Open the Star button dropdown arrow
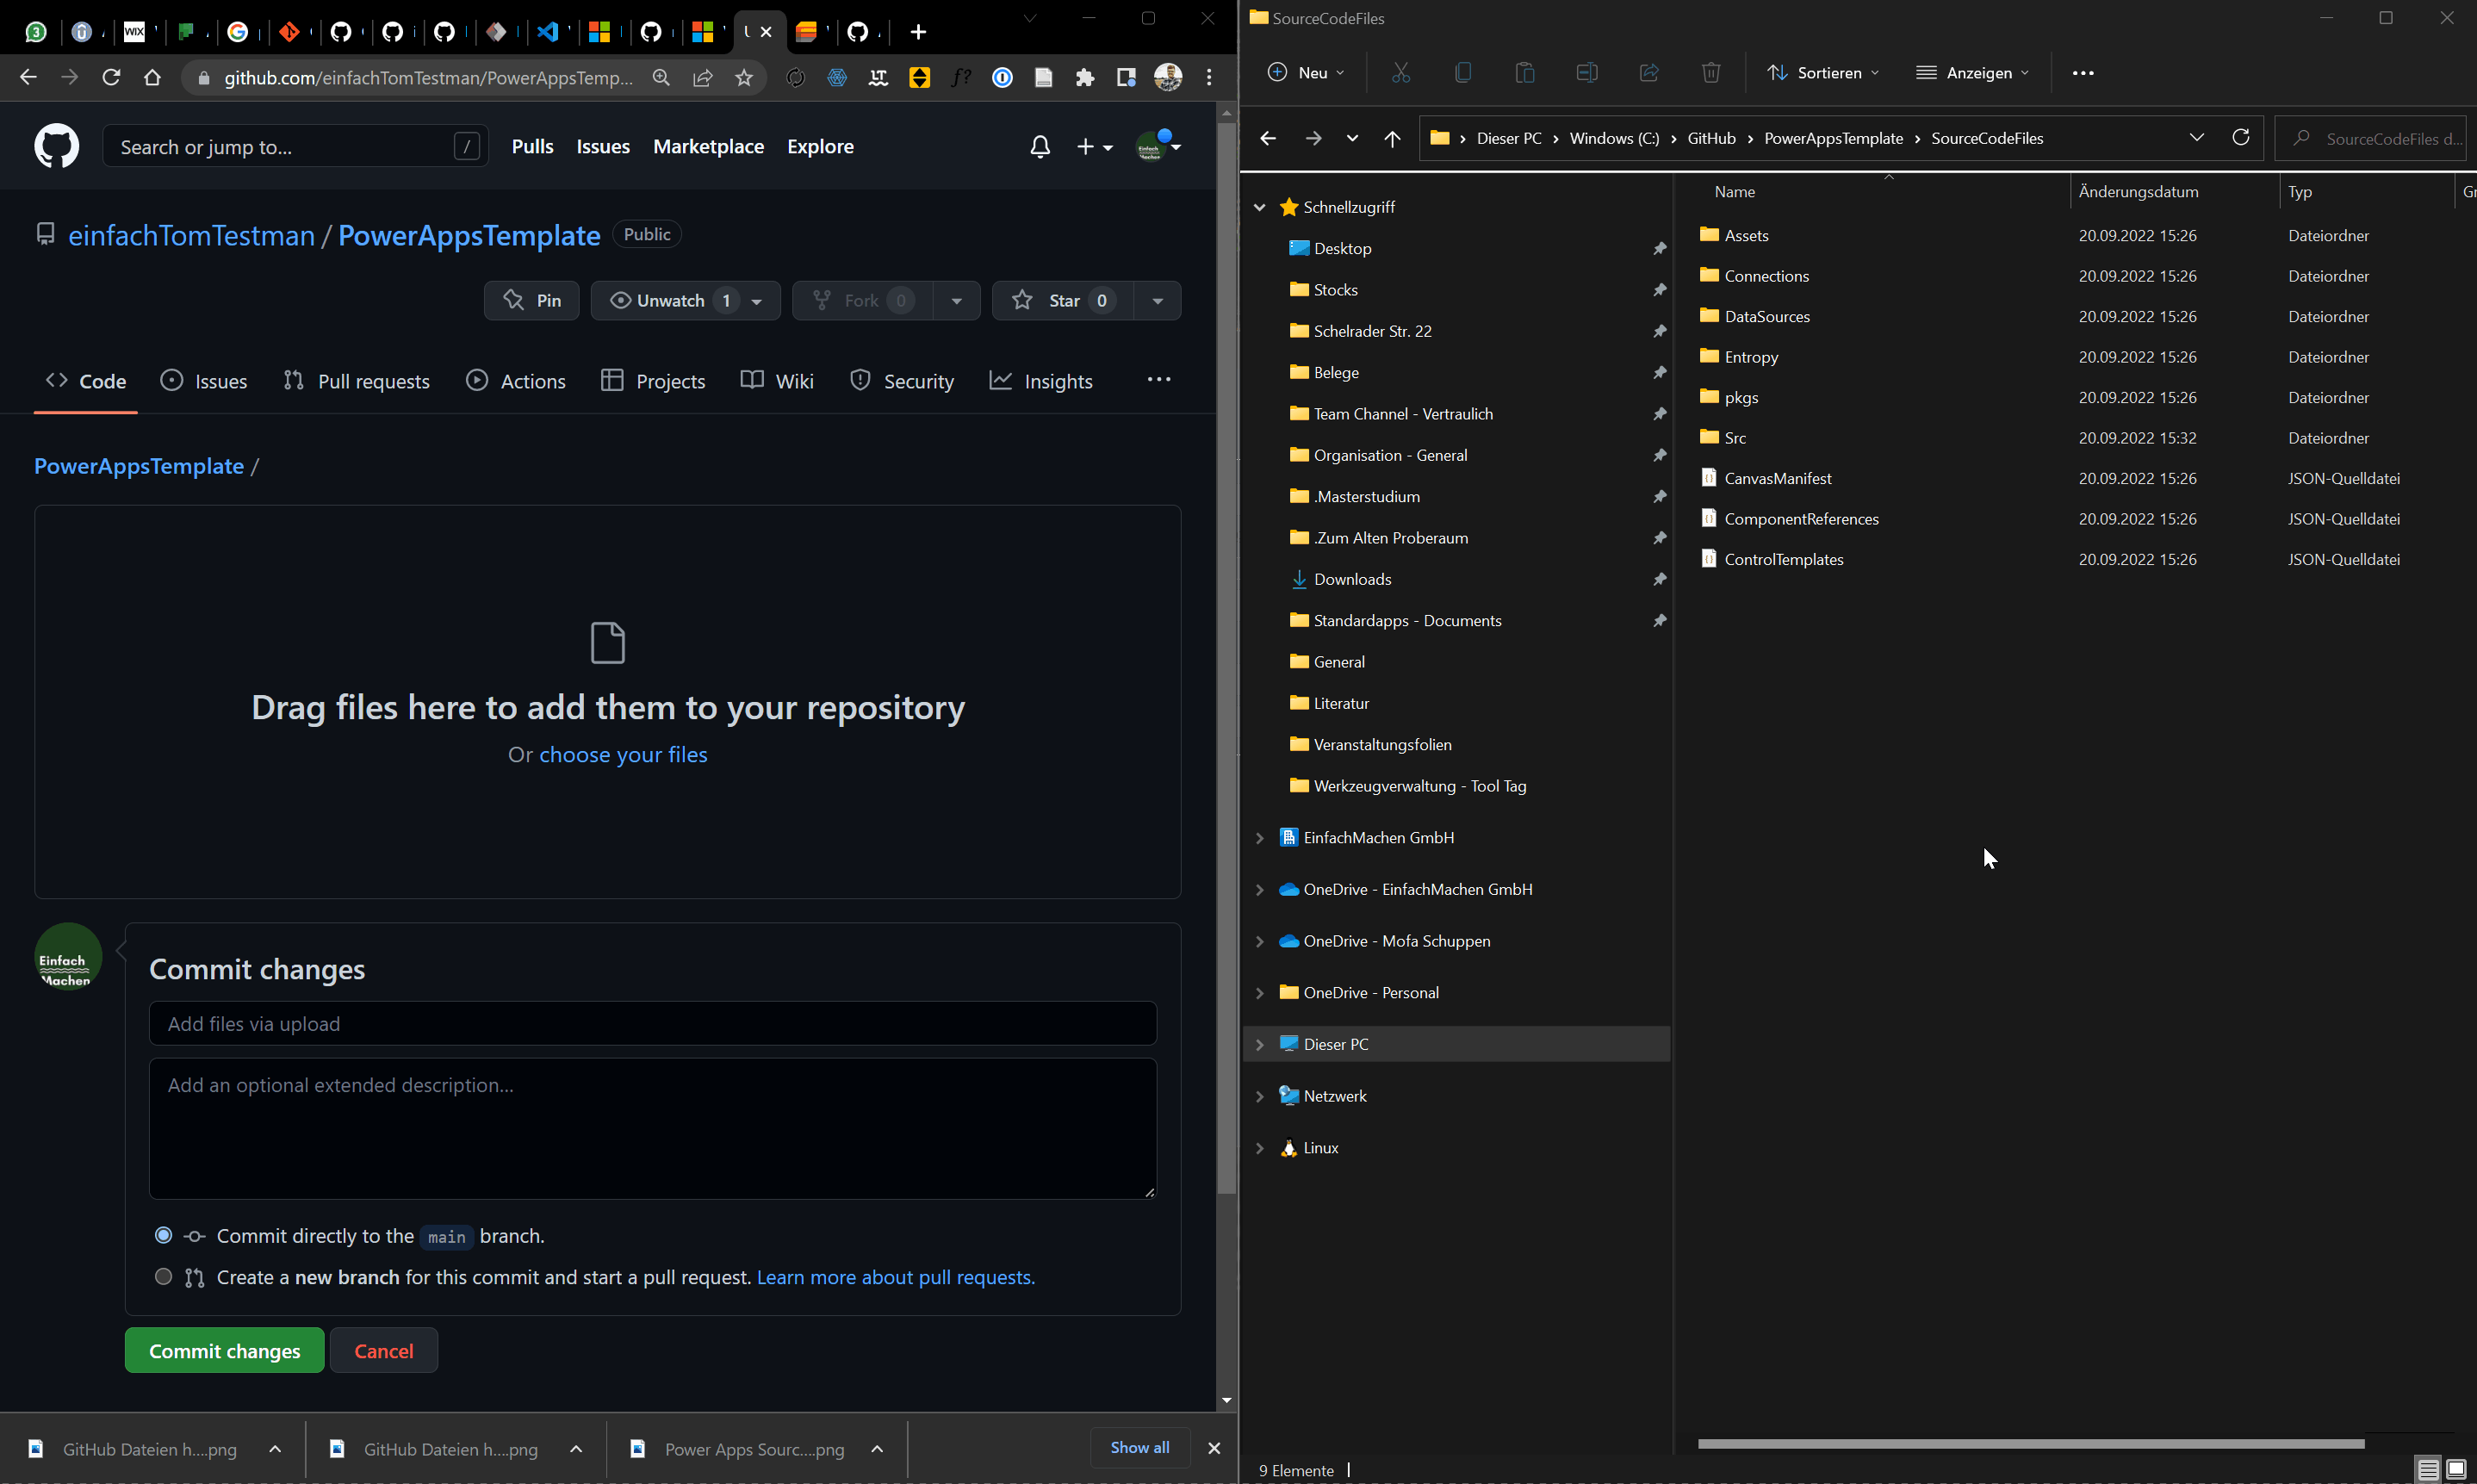Viewport: 2477px width, 1484px height. [1158, 301]
